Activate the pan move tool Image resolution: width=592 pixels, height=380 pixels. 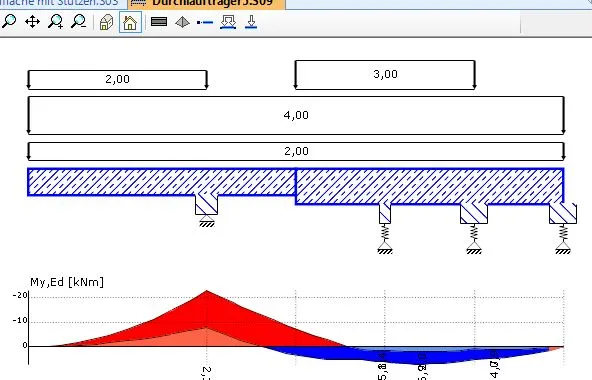[32, 22]
